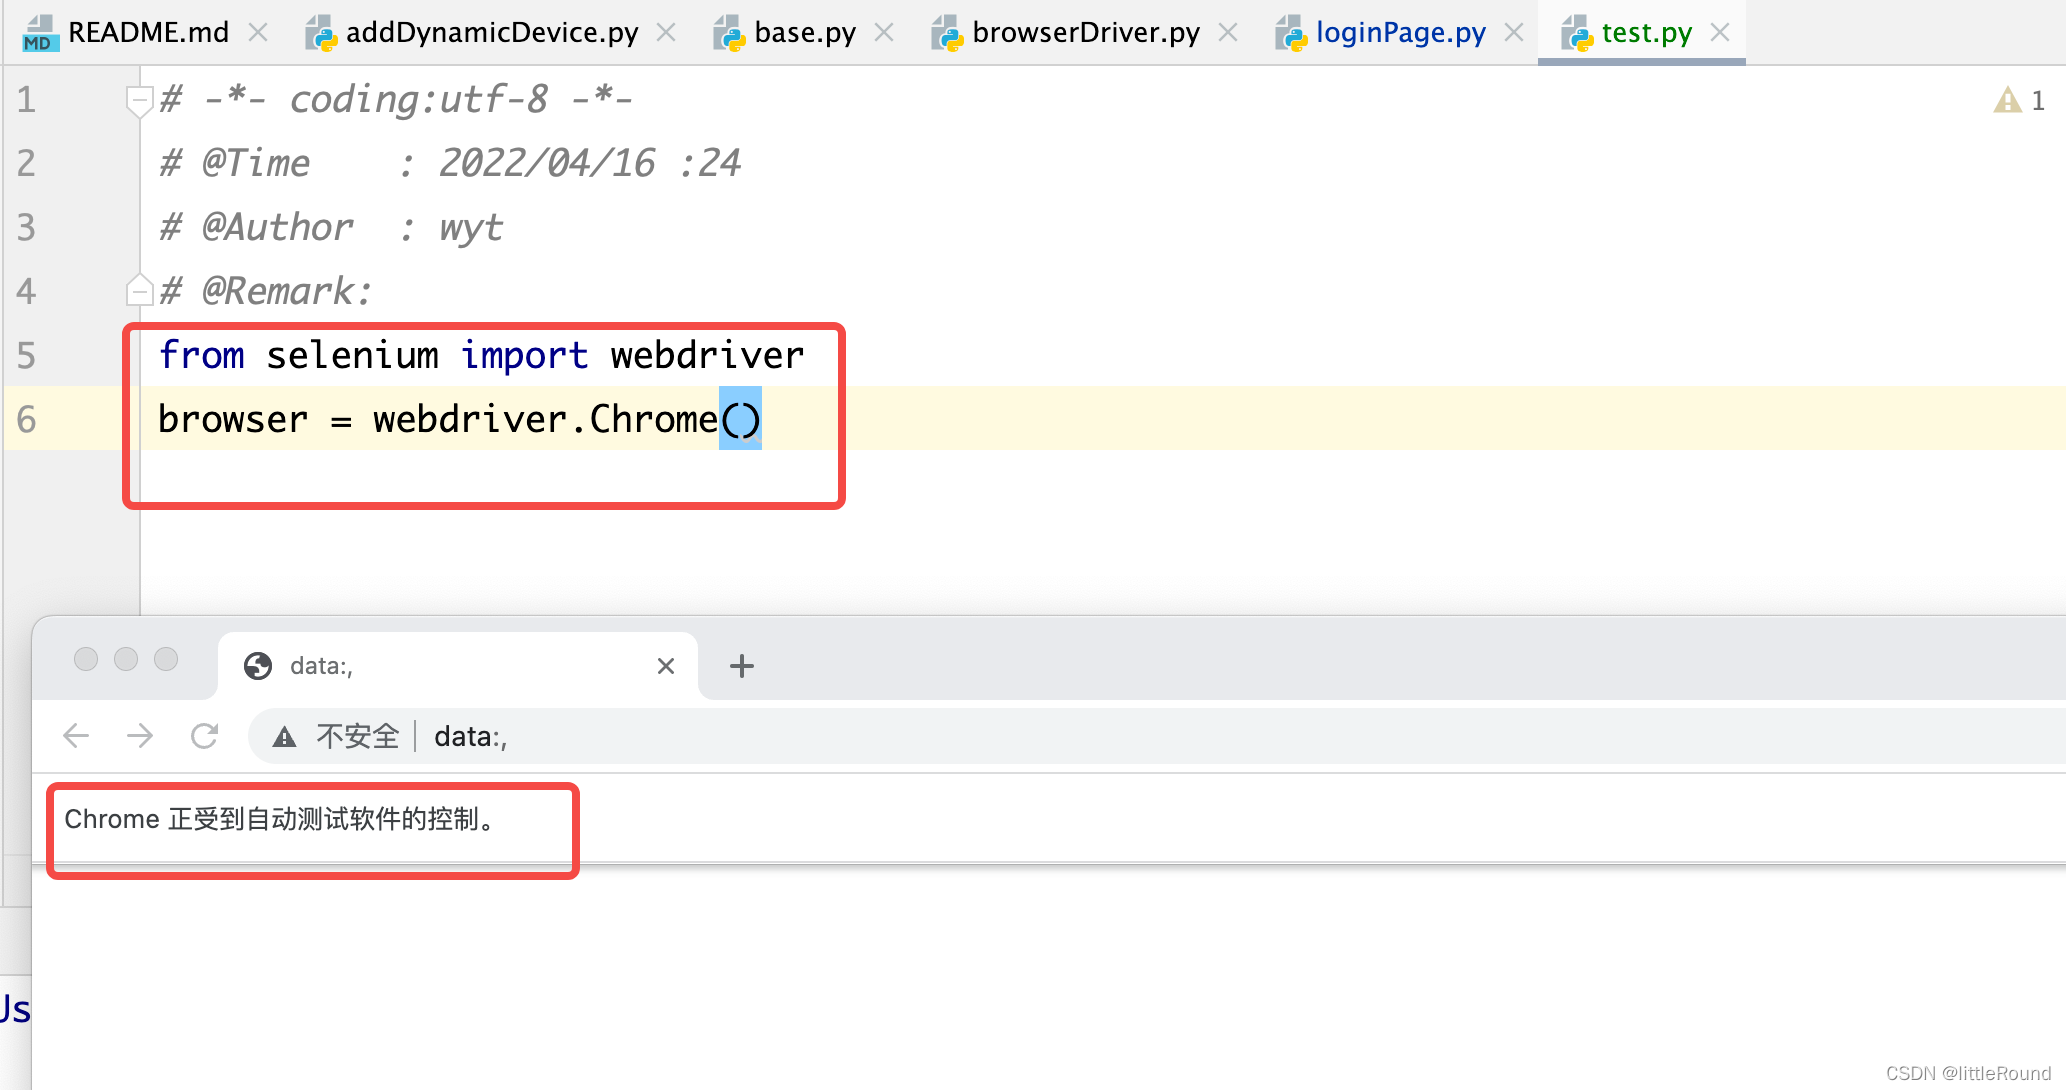Click line number 5 in gutter
The height and width of the screenshot is (1090, 2066).
[x=26, y=355]
